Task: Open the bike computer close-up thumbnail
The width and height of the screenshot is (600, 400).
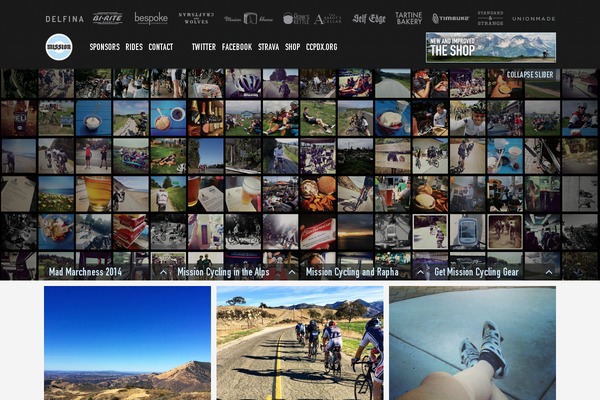Action: (x=468, y=232)
